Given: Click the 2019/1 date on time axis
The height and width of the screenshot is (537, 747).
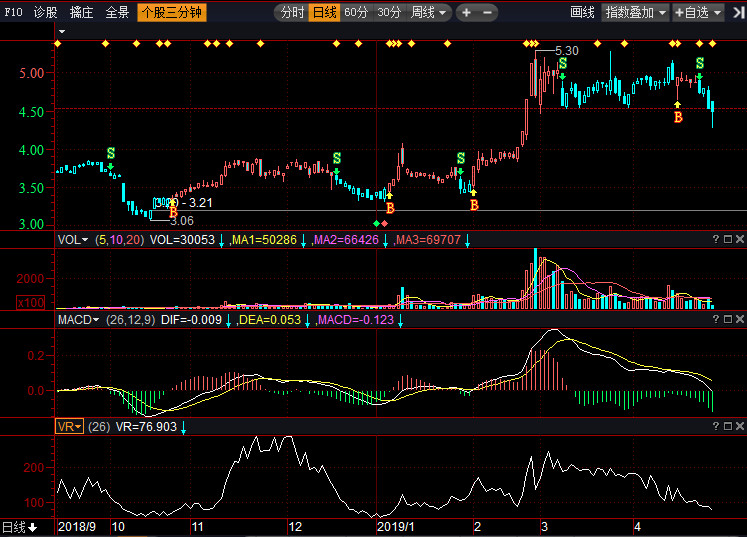Looking at the screenshot, I should point(395,527).
